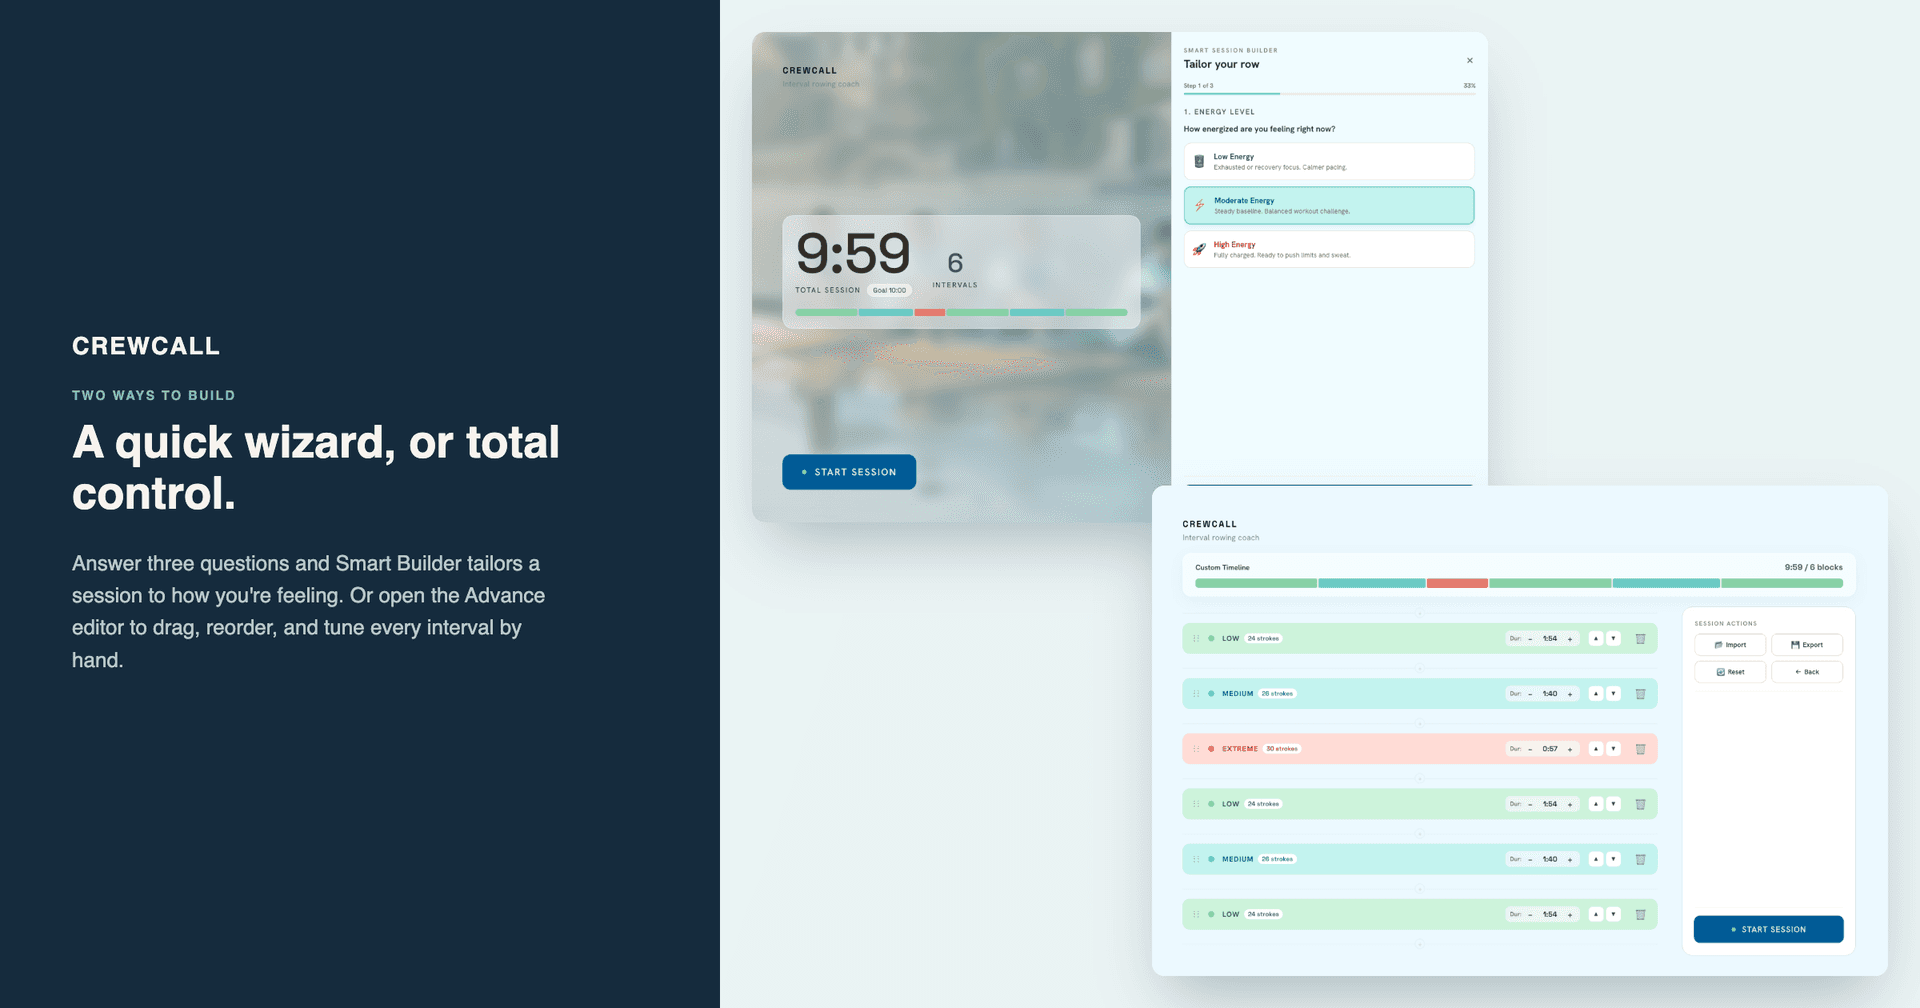Select the Low Energy option
Image resolution: width=1920 pixels, height=1008 pixels.
[1329, 161]
